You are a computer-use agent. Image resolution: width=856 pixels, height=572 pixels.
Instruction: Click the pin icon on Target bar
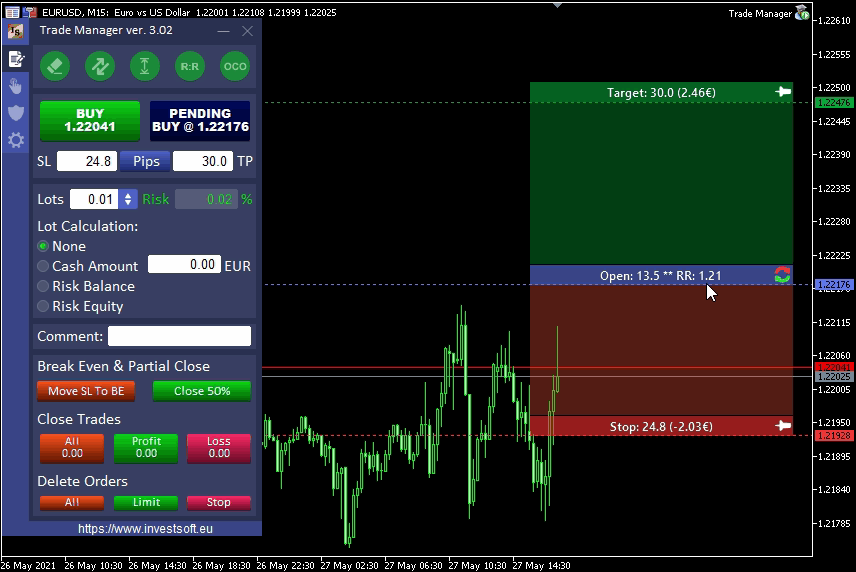tap(783, 92)
